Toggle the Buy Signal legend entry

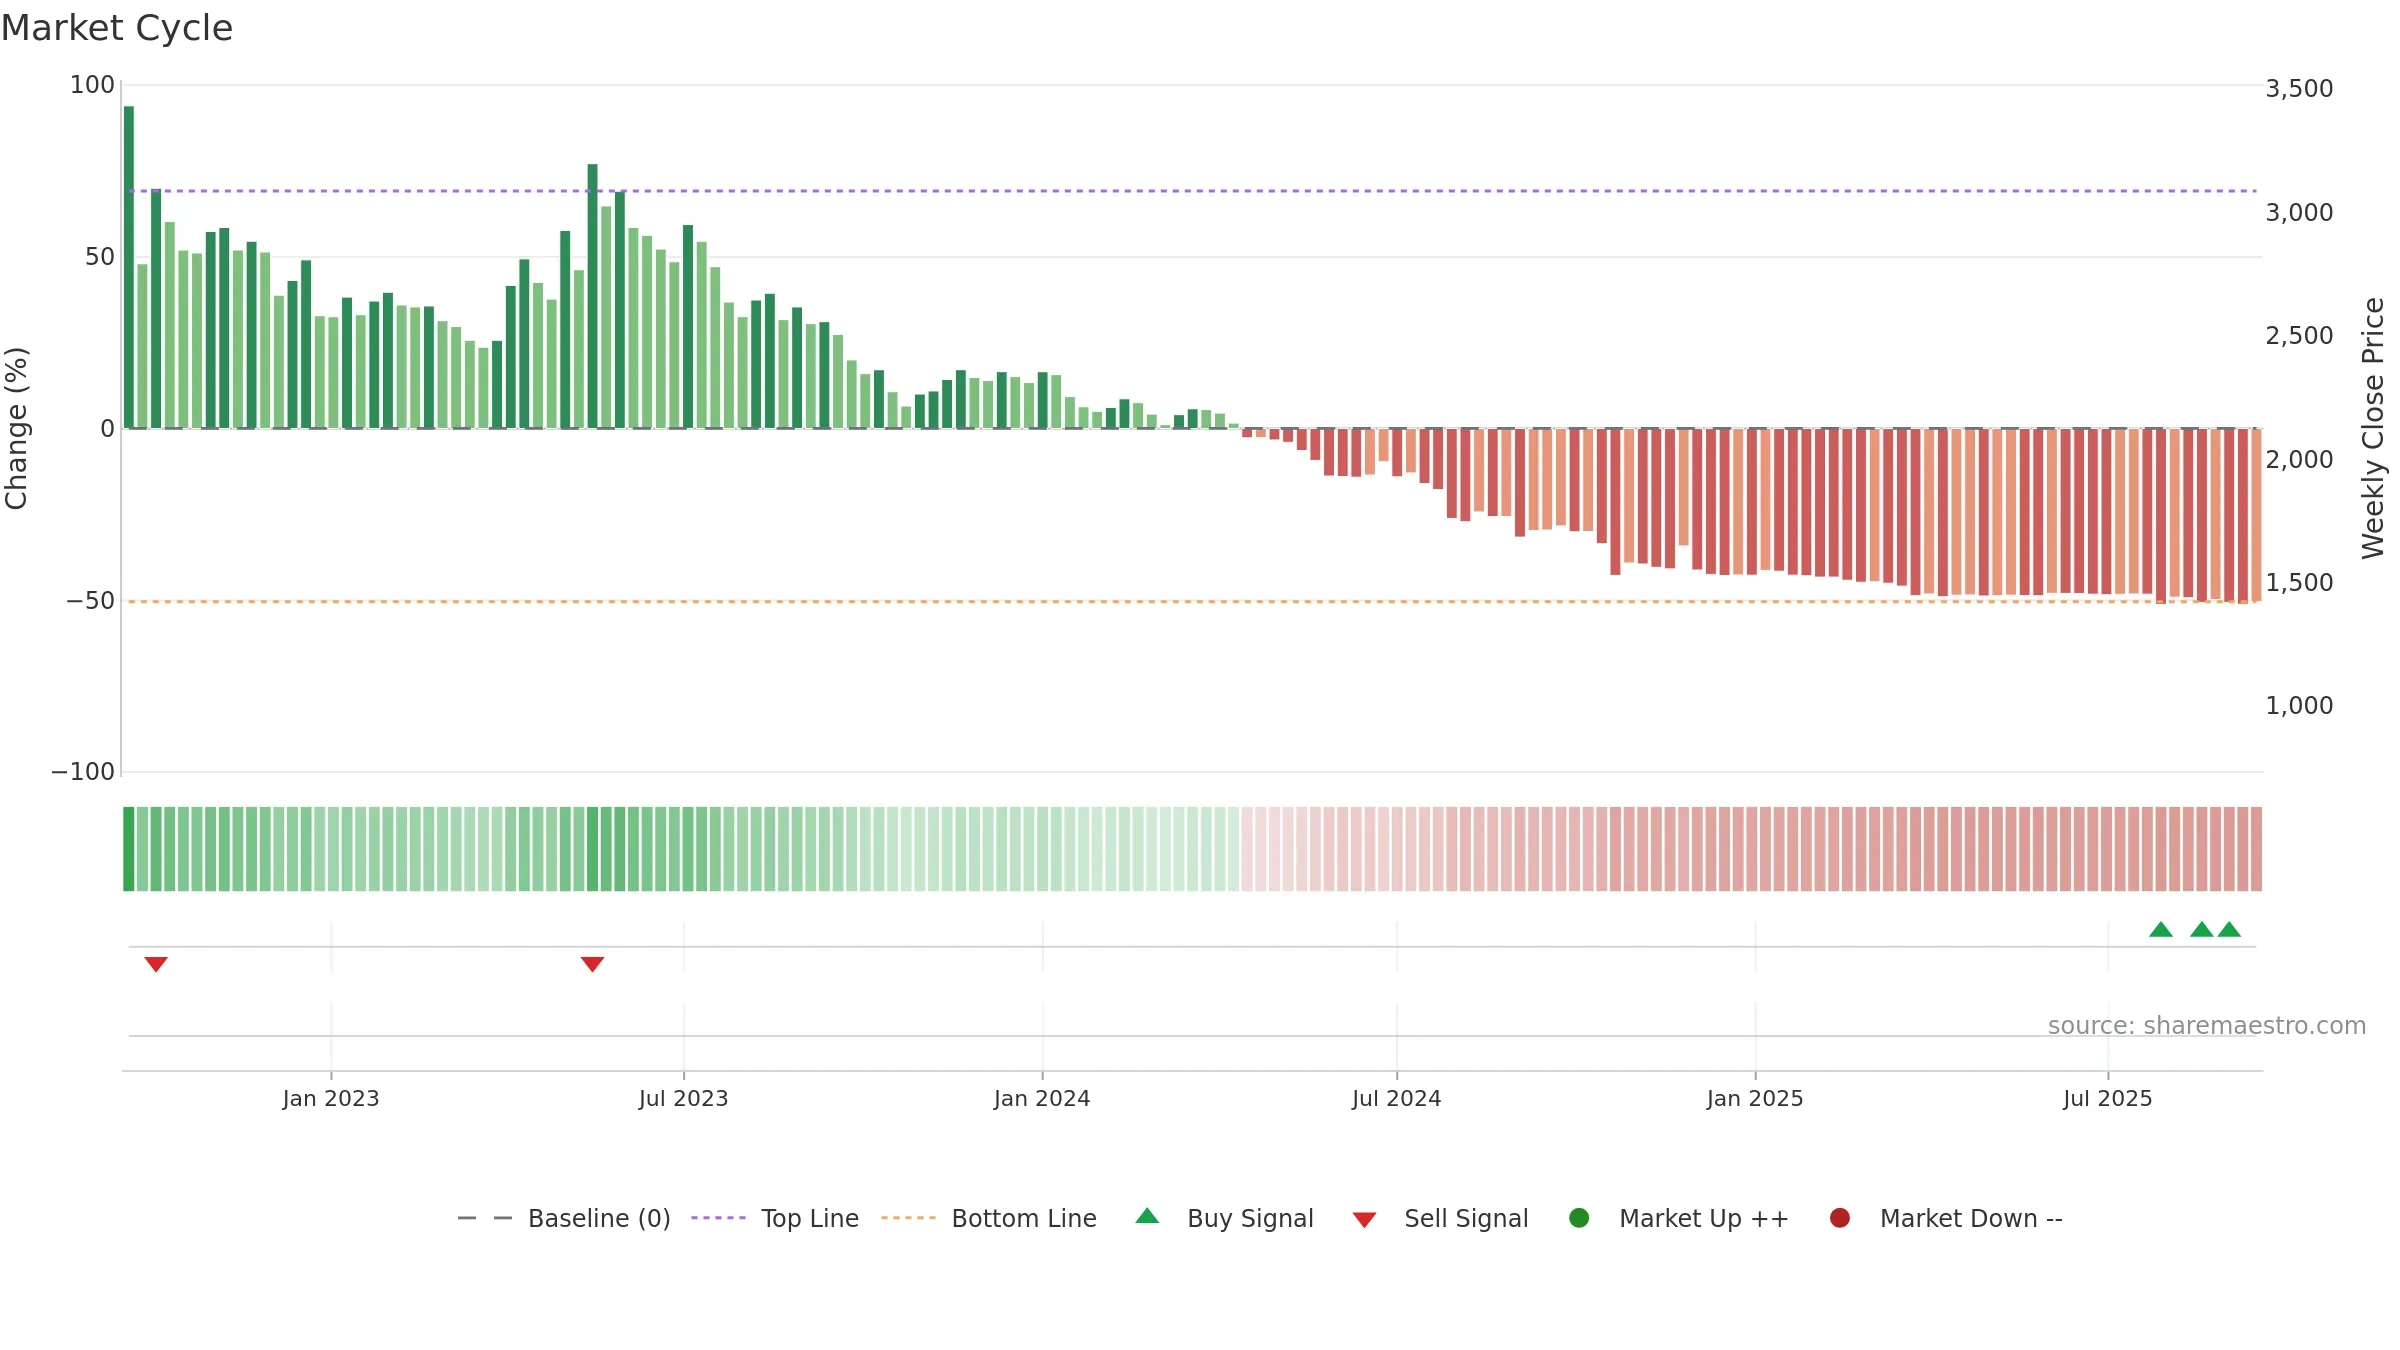click(x=1225, y=1218)
